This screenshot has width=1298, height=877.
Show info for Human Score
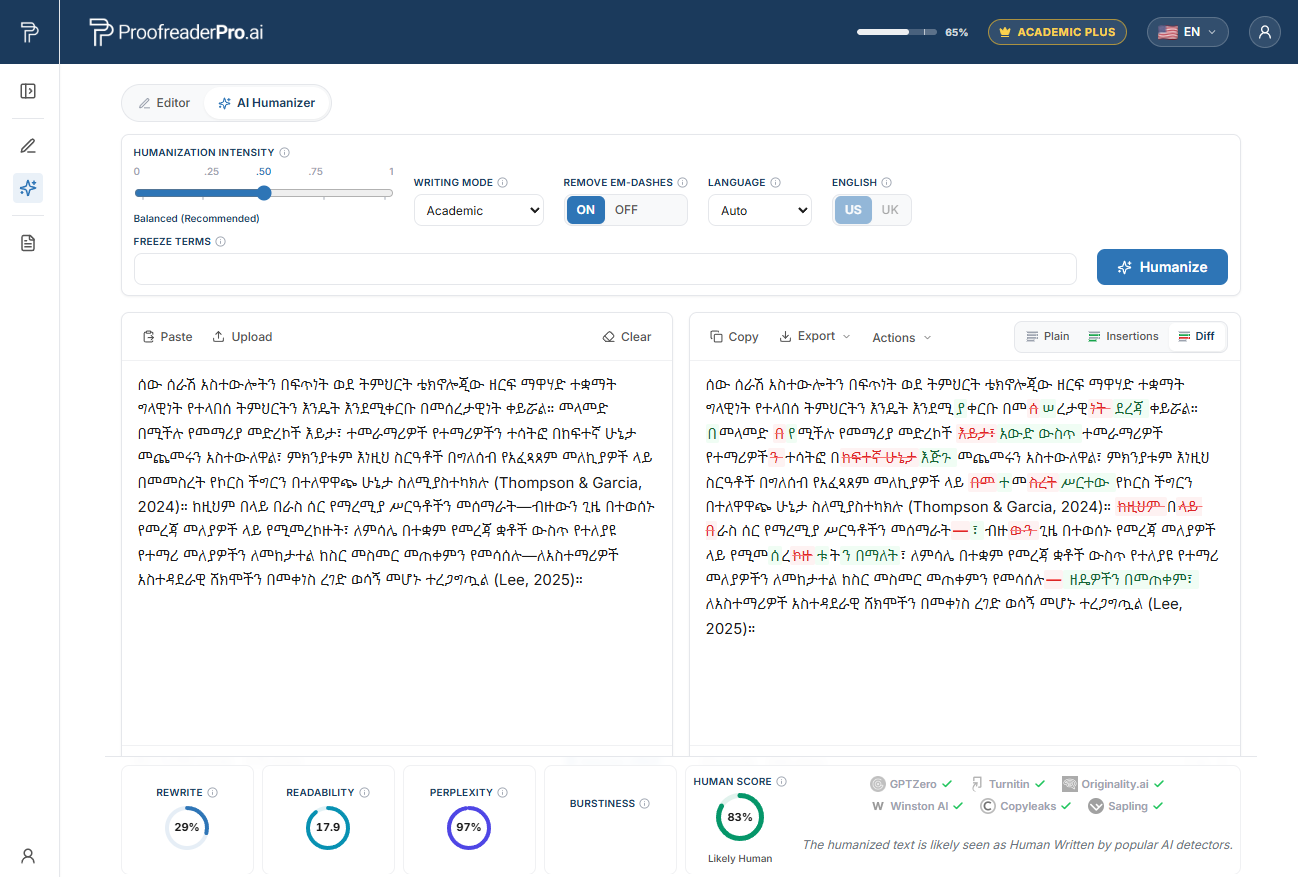[782, 782]
